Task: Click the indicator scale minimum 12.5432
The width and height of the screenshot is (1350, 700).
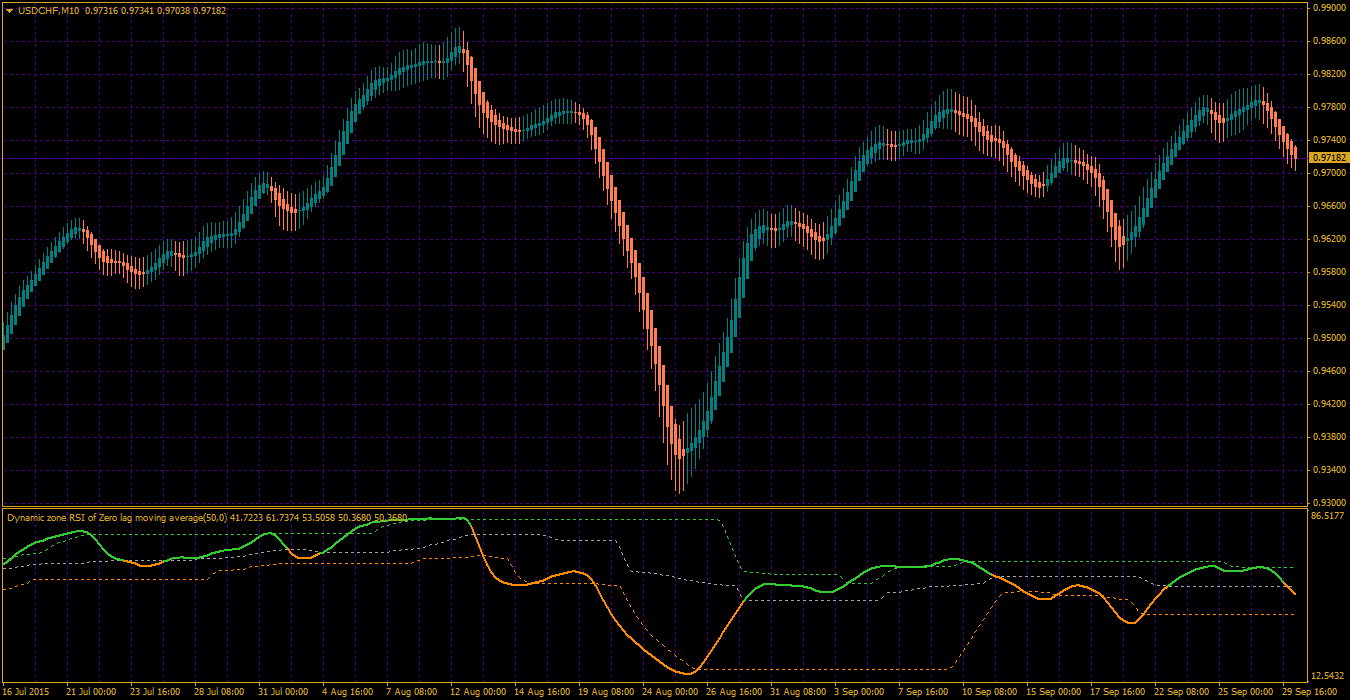Action: [1328, 676]
